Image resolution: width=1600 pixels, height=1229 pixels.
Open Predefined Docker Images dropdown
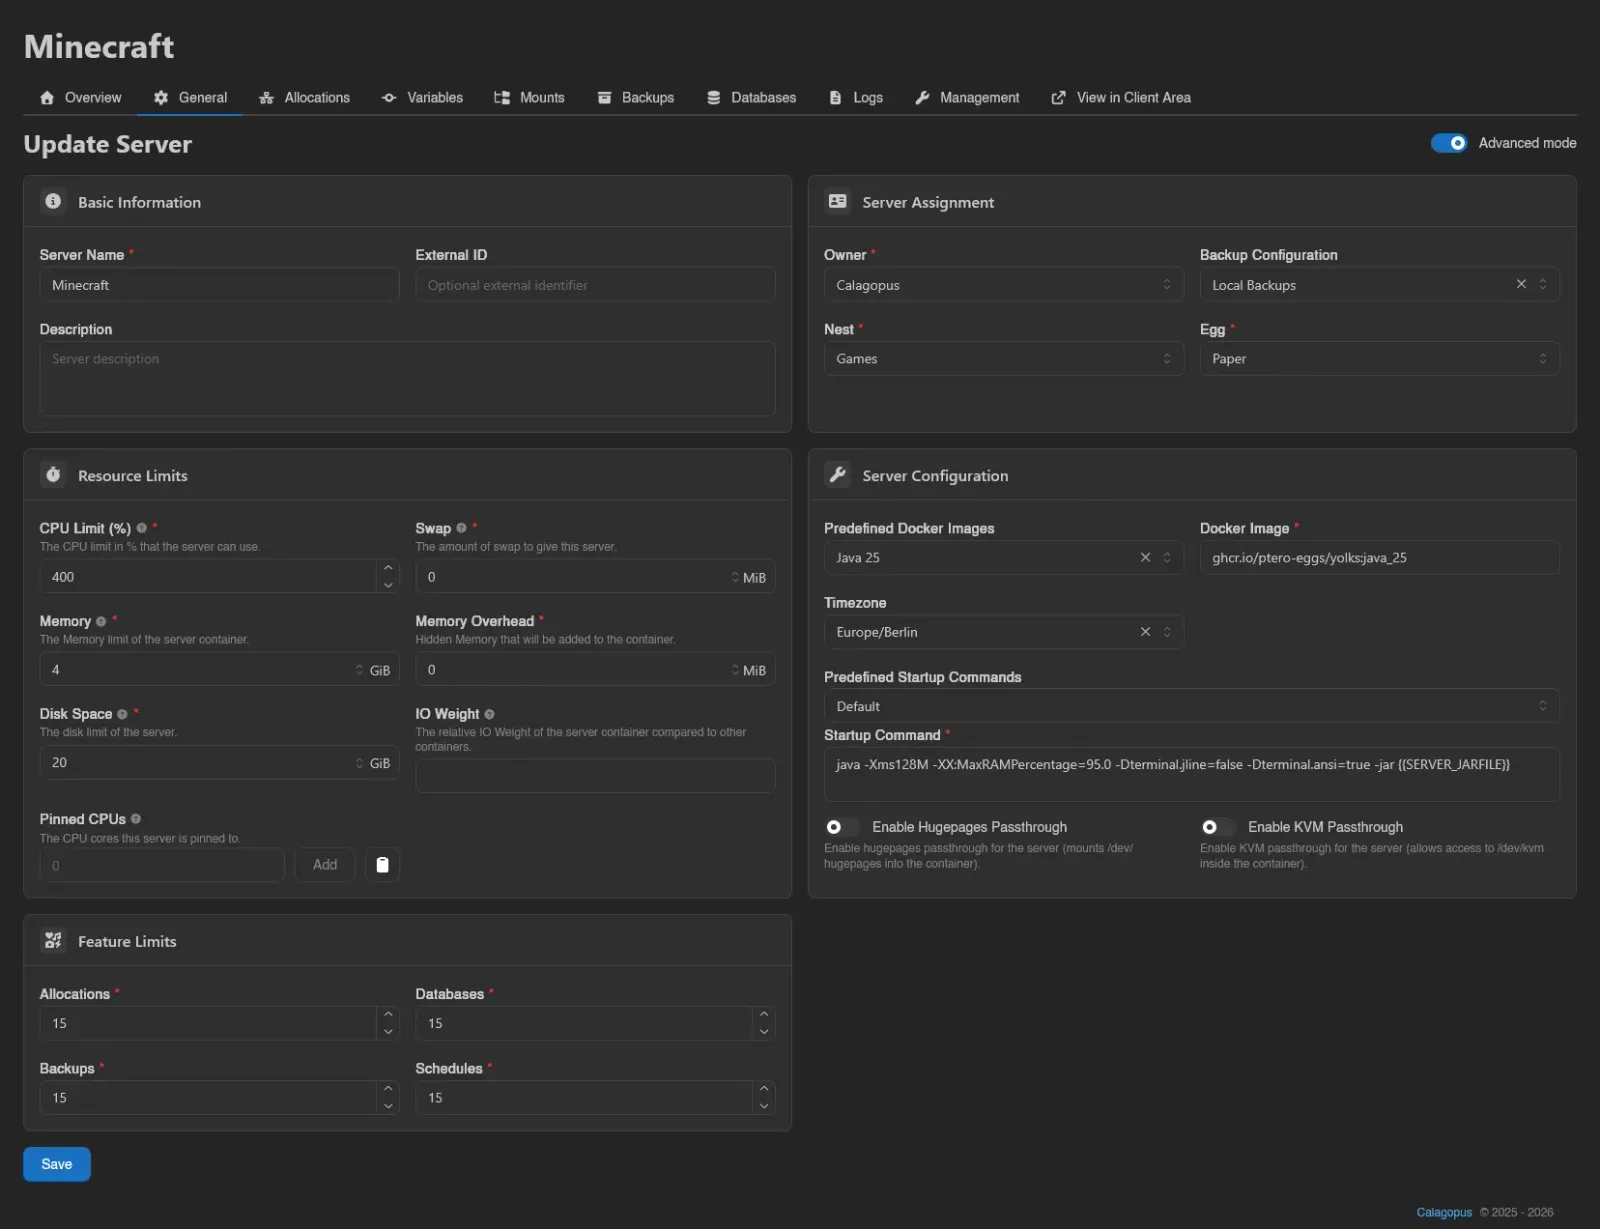point(1003,558)
